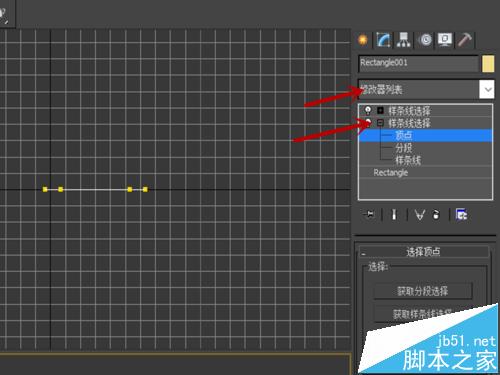Screen dimensions: 500x375
Task: Open the Create command panel tab
Action: [363, 40]
